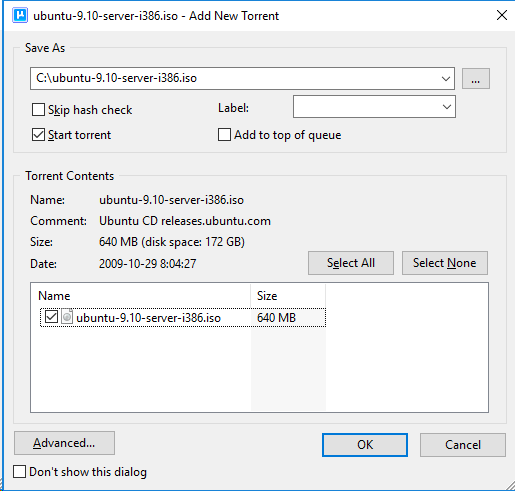Open Advanced torrent settings
515x491 pixels.
(x=64, y=443)
